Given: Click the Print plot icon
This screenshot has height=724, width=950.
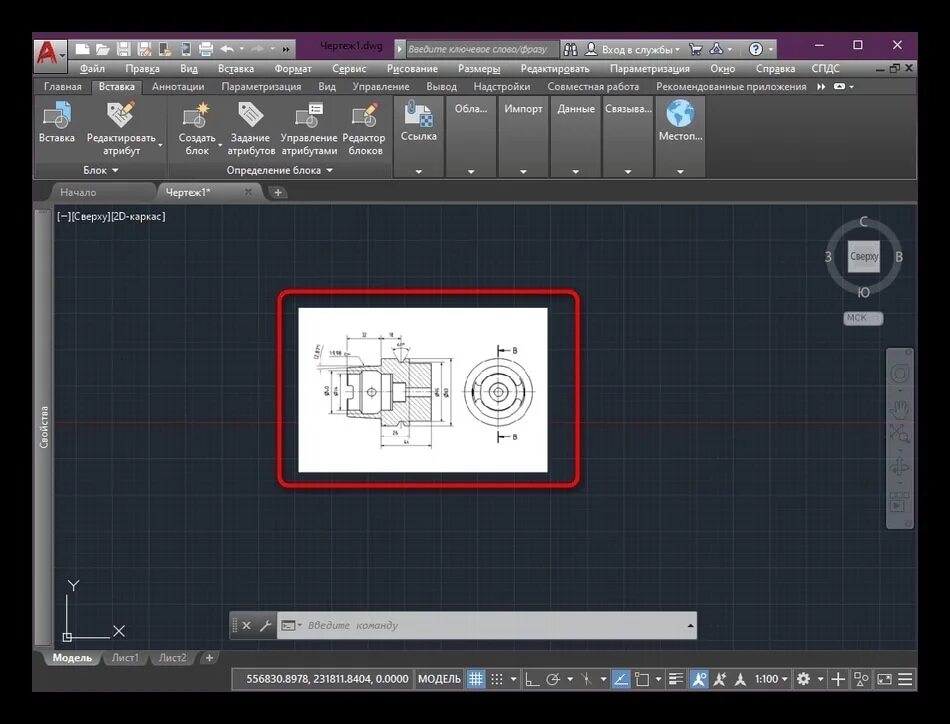Looking at the screenshot, I should tap(206, 48).
